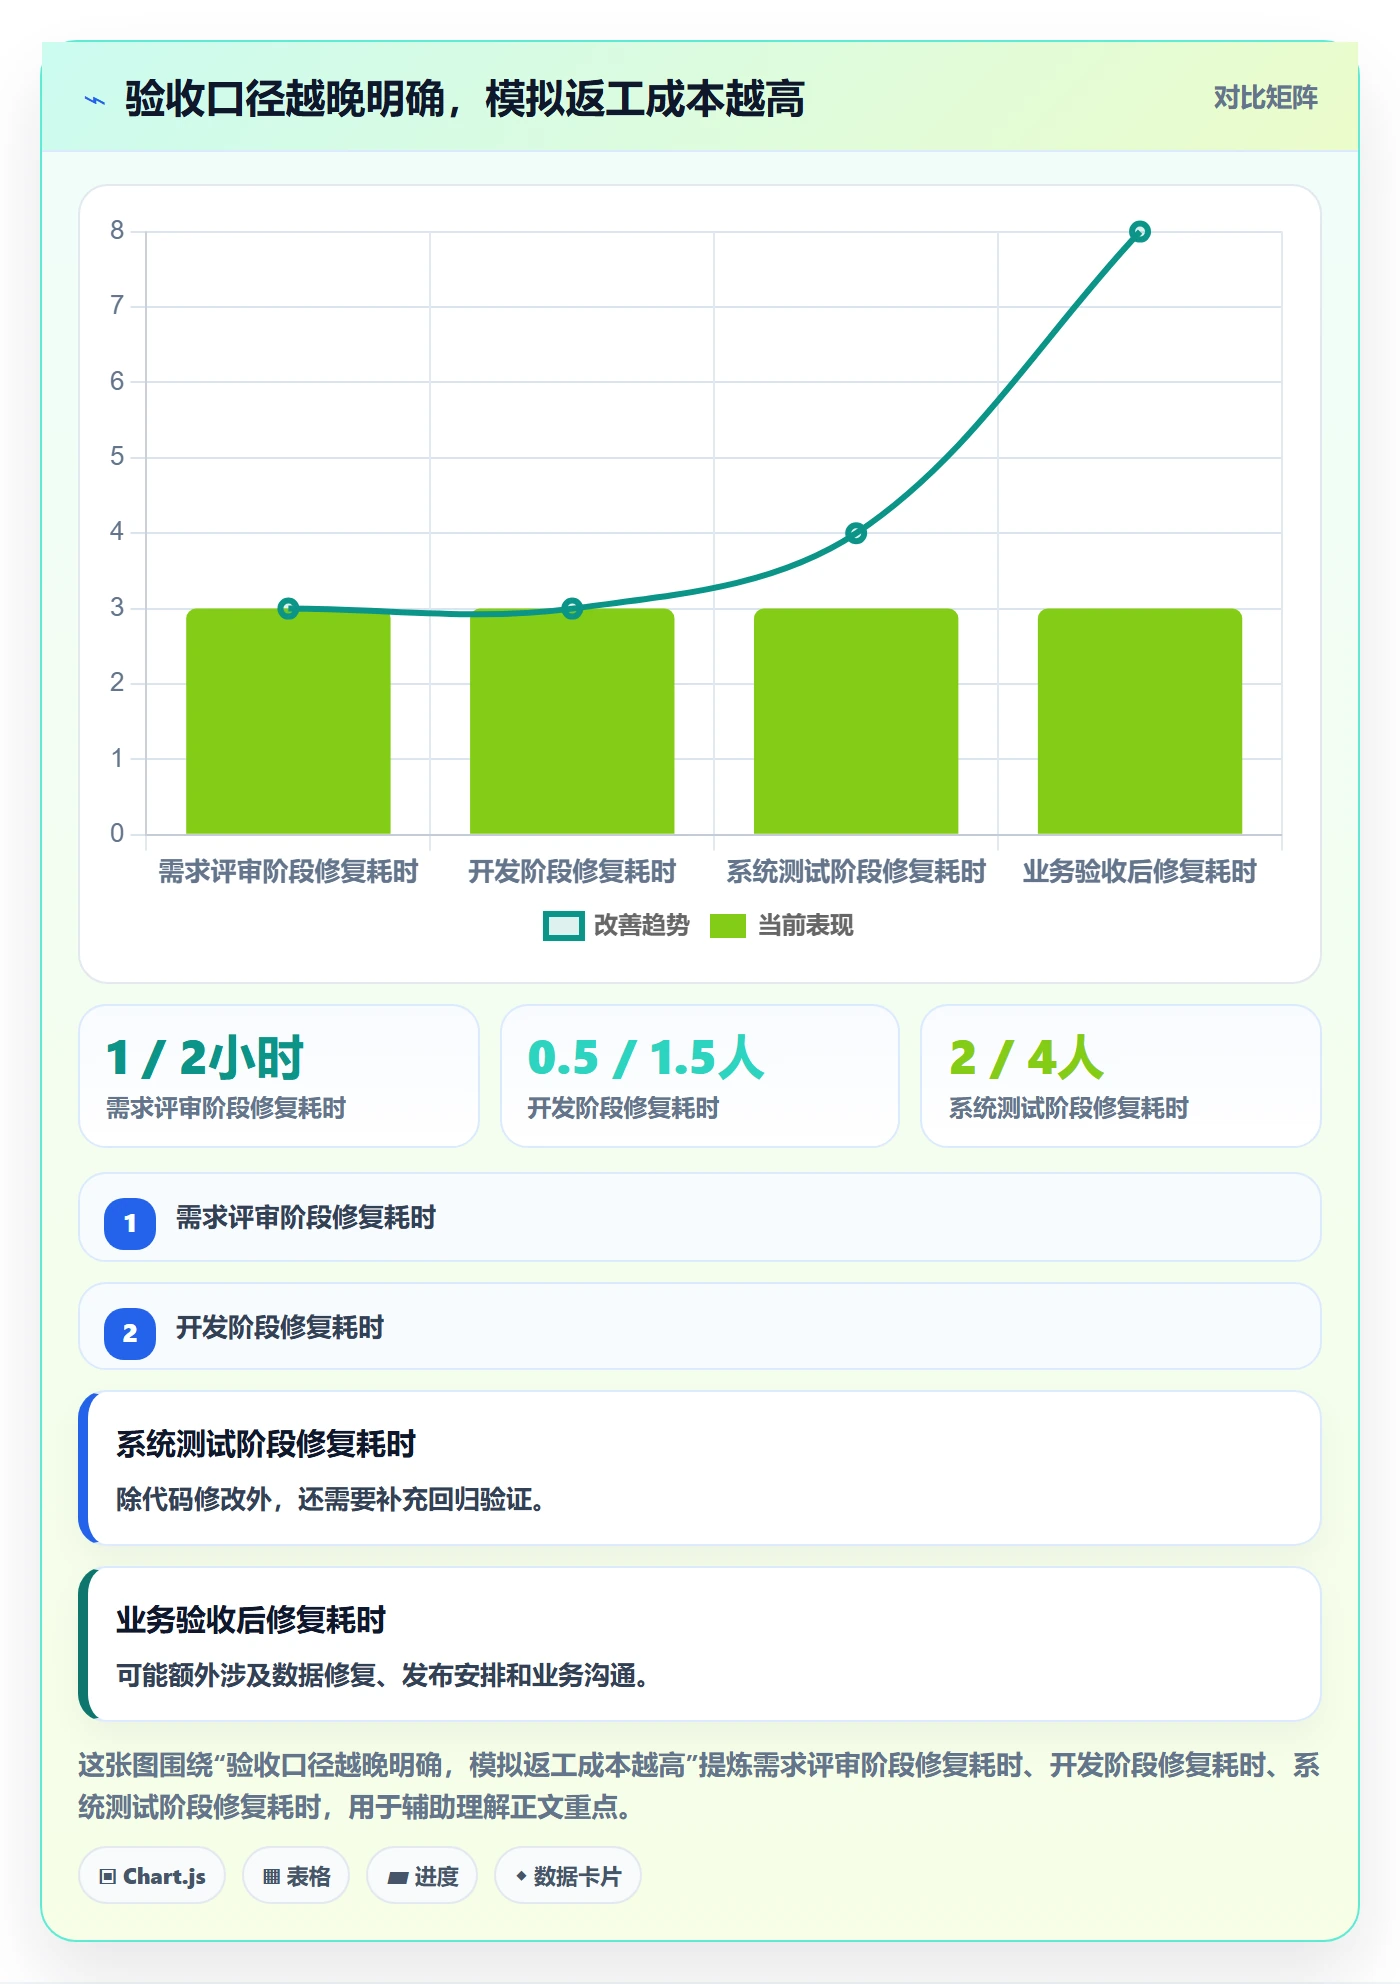Viewport: 1400px width, 1984px height.
Task: Click the blue number 2 badge
Action: pos(130,1333)
